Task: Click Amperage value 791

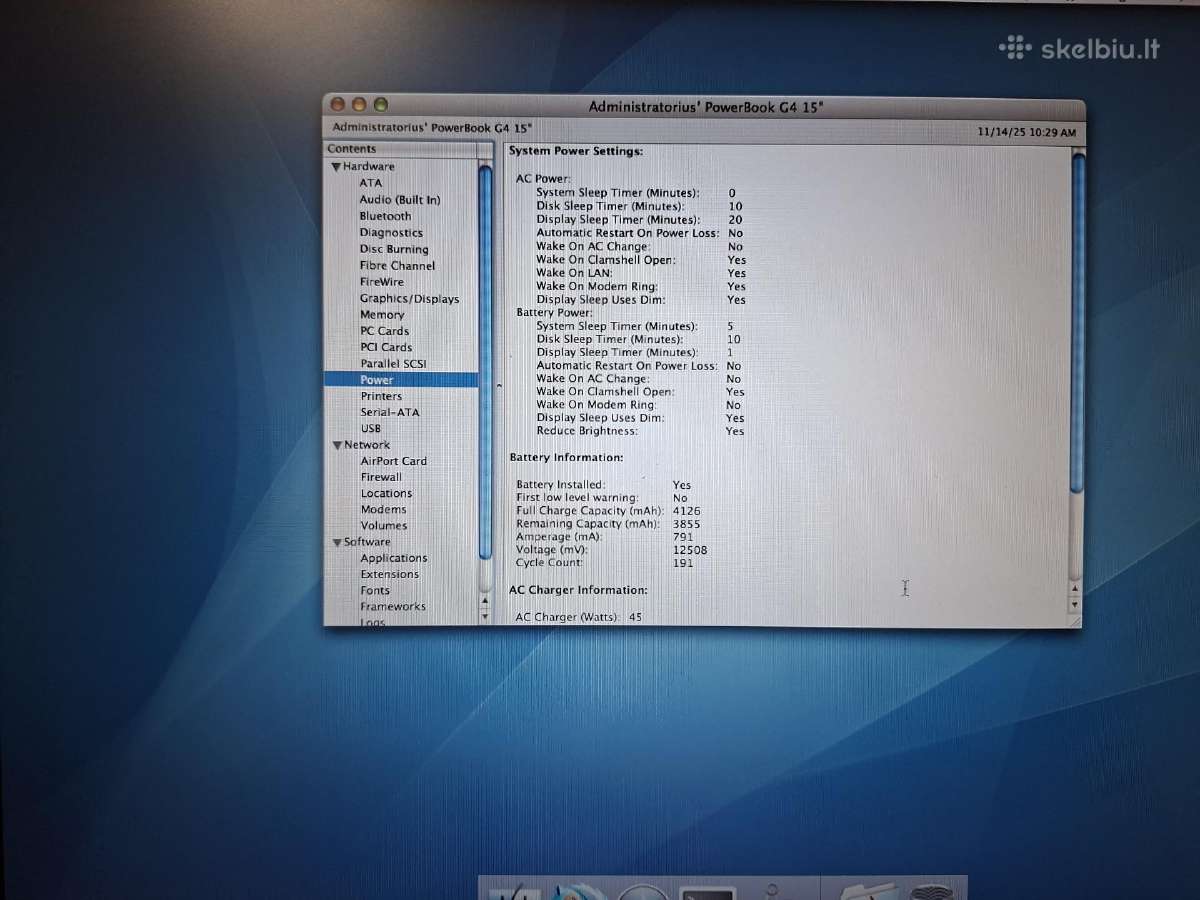Action: 683,537
